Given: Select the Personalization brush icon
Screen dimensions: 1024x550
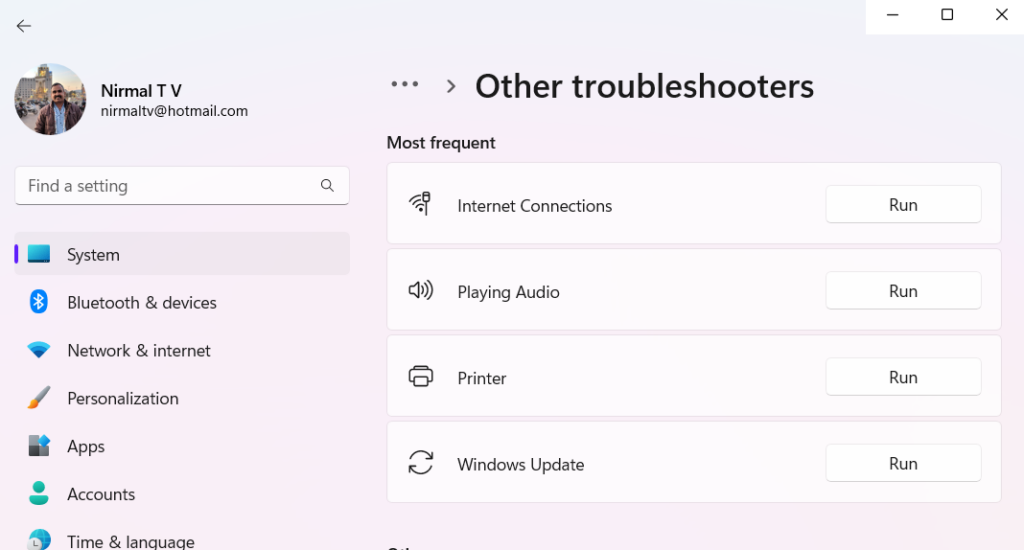Looking at the screenshot, I should point(39,398).
